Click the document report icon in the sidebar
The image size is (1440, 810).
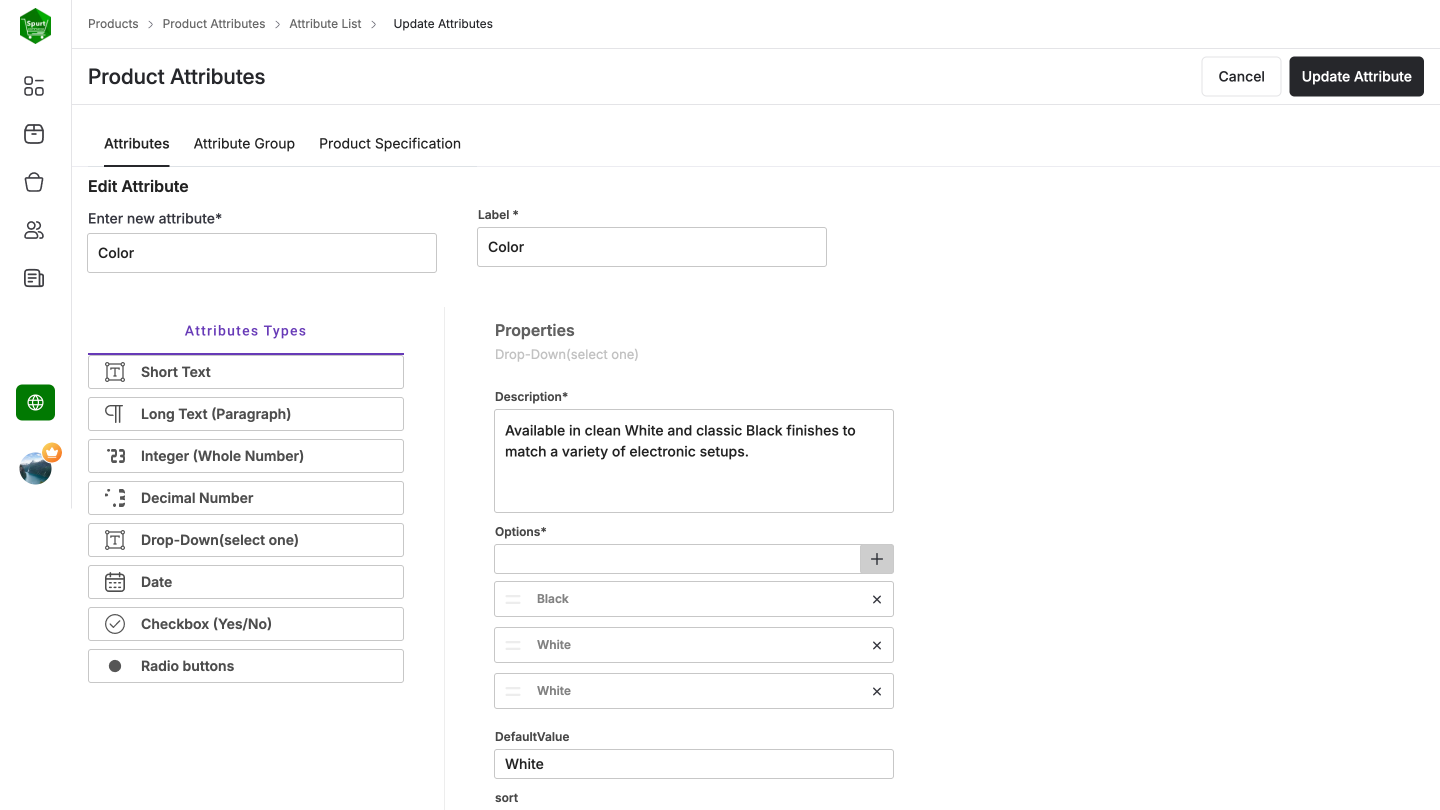click(x=33, y=278)
